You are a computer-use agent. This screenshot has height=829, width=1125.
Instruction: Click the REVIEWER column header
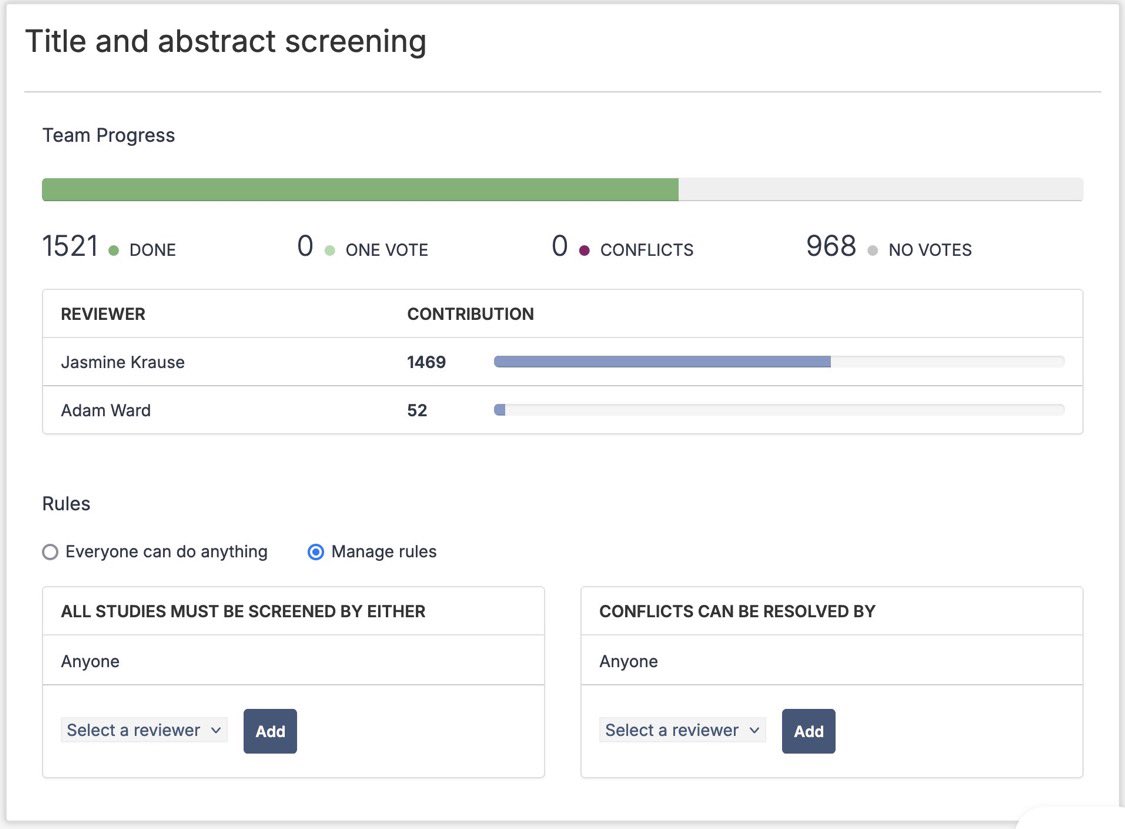(x=103, y=314)
